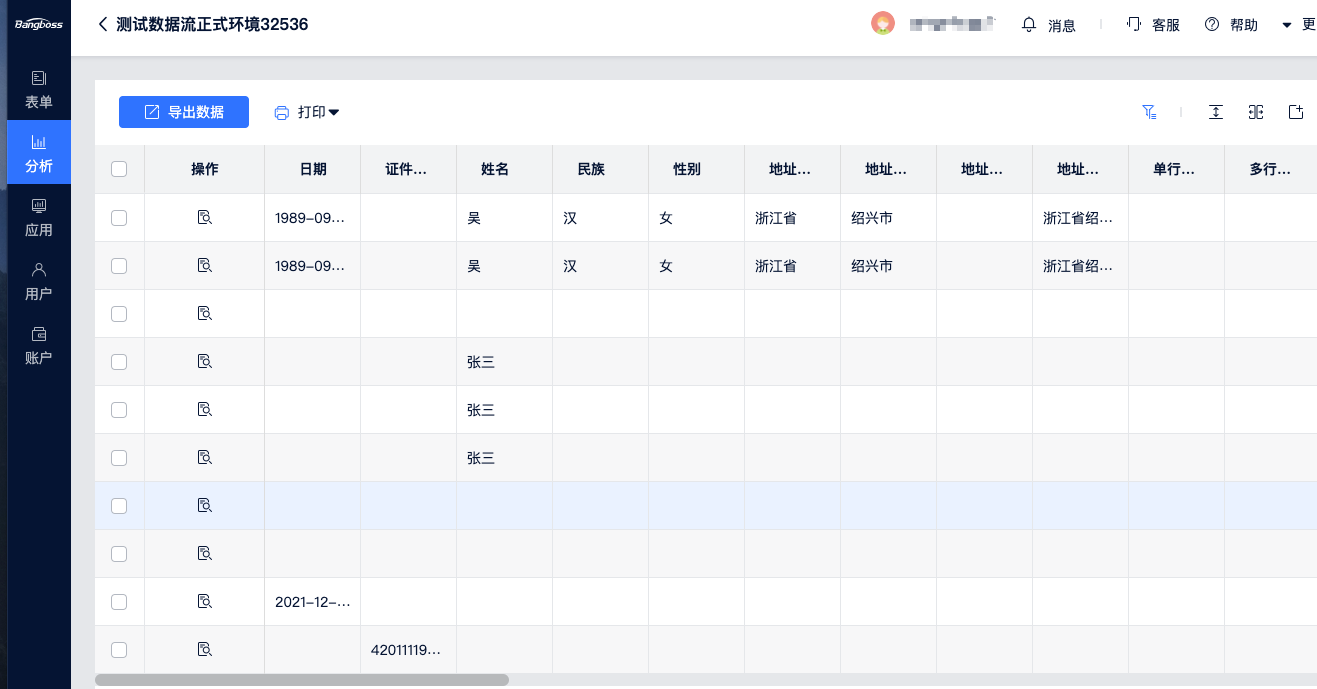Viewport: 1317px width, 689px height.
Task: Toggle the select-all header checkbox
Action: [119, 169]
